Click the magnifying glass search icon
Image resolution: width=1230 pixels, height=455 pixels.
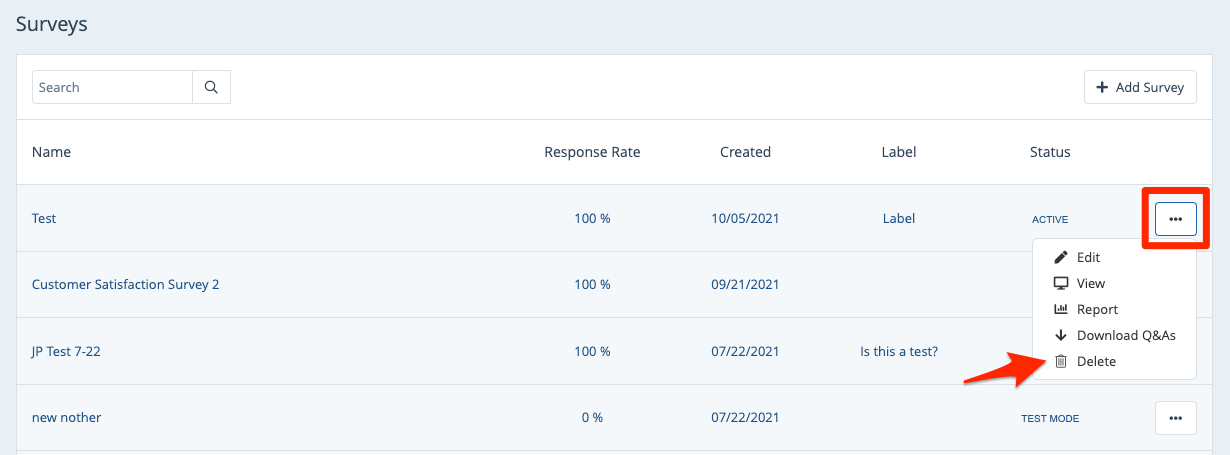tap(211, 87)
